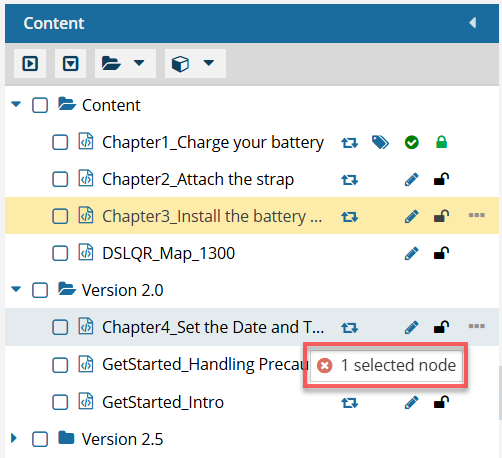This screenshot has height=458, width=502.
Task: Tick the checkbox for Chapter2_Attach the strap
Action: pyautogui.click(x=60, y=179)
